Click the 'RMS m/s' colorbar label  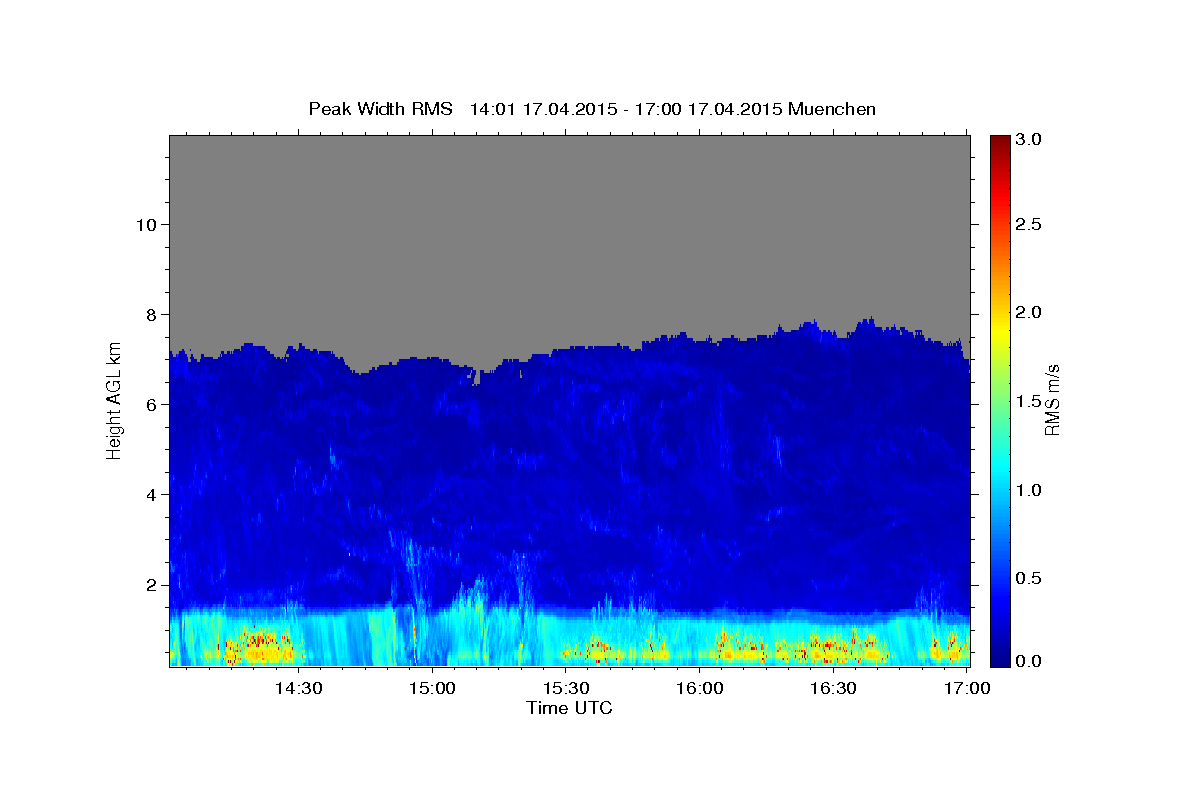(x=1051, y=398)
